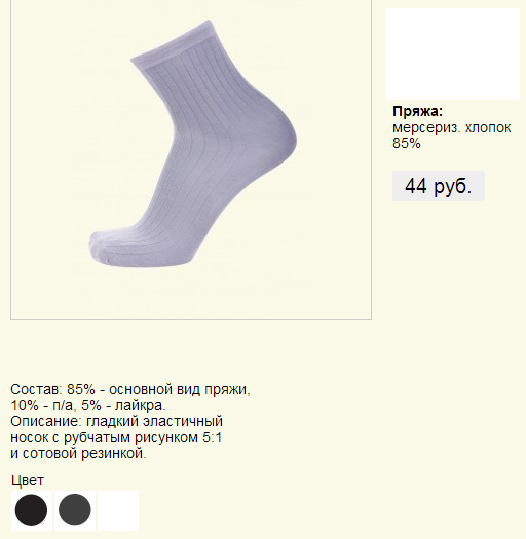Click the 44 руб. price button
526x539 pixels.
click(x=438, y=186)
